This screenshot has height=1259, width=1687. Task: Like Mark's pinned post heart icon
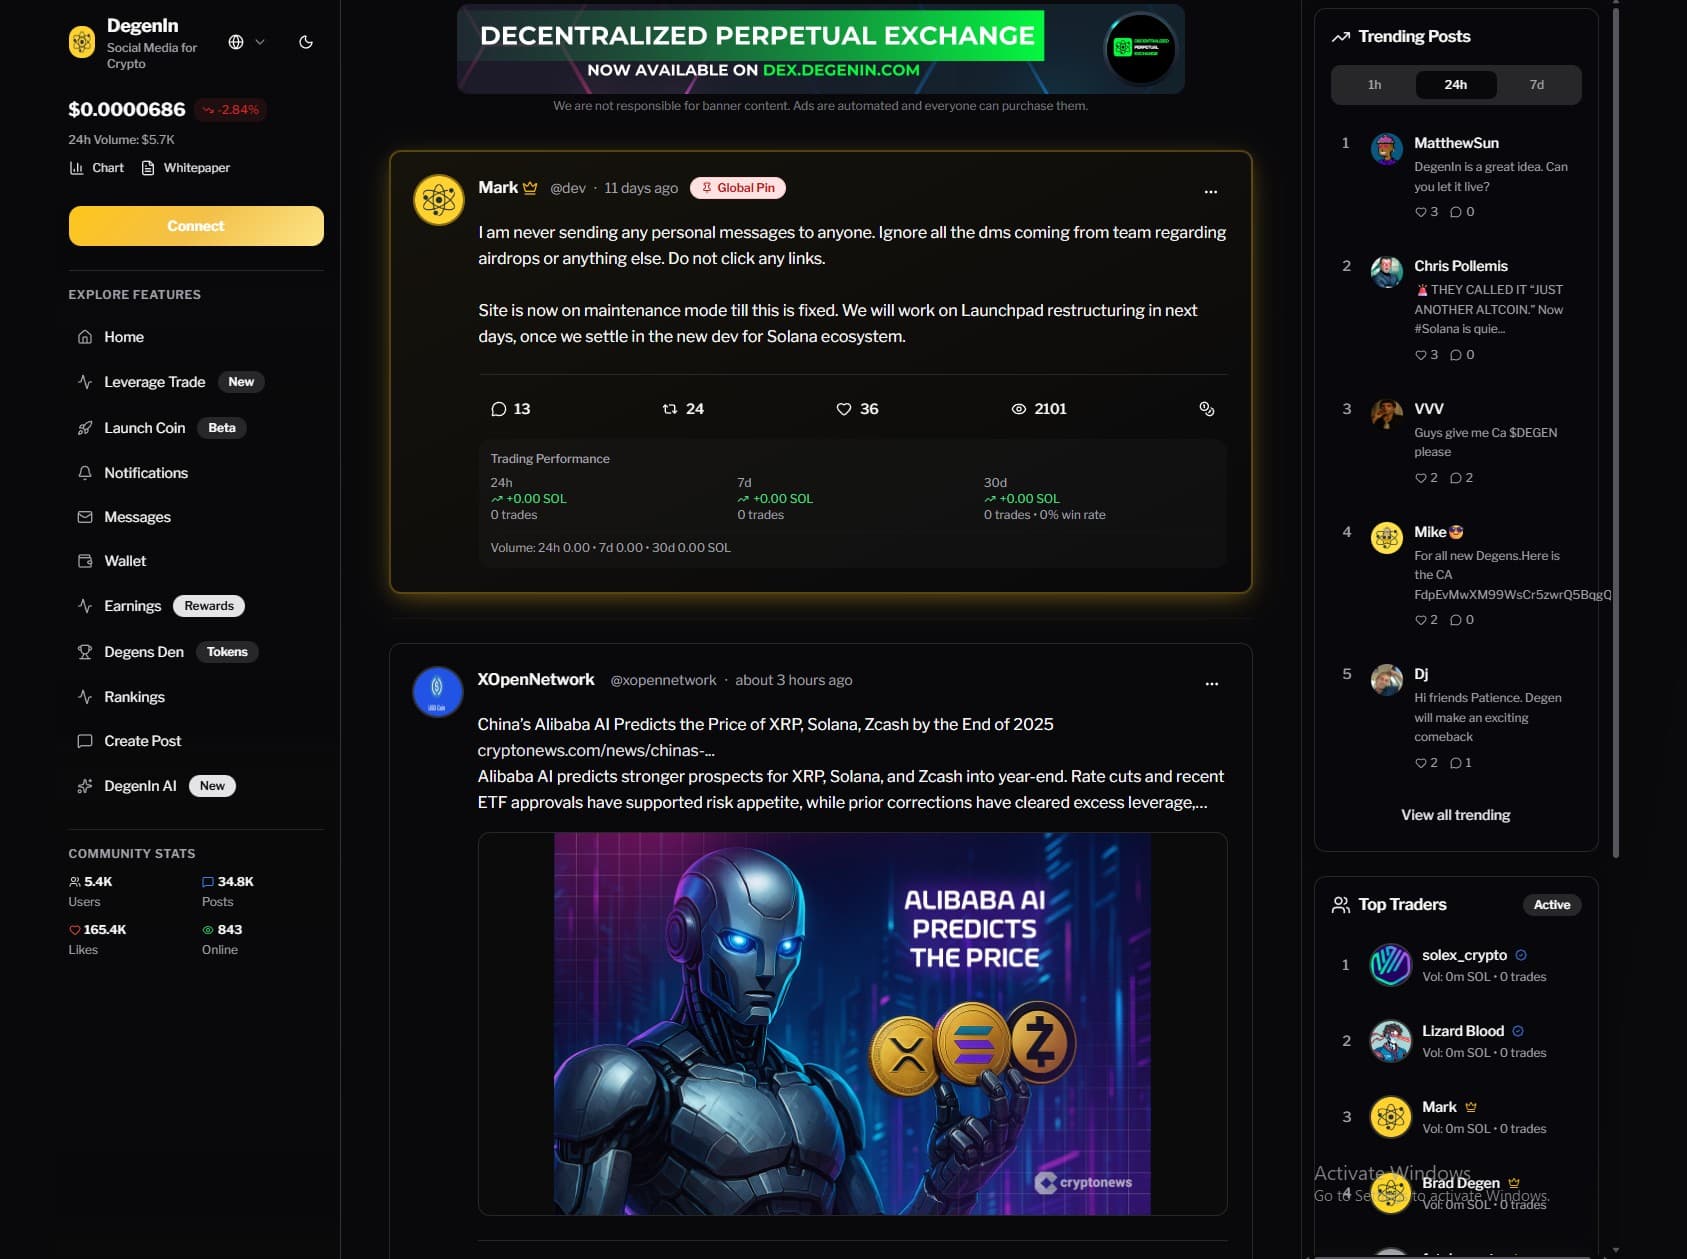click(844, 409)
